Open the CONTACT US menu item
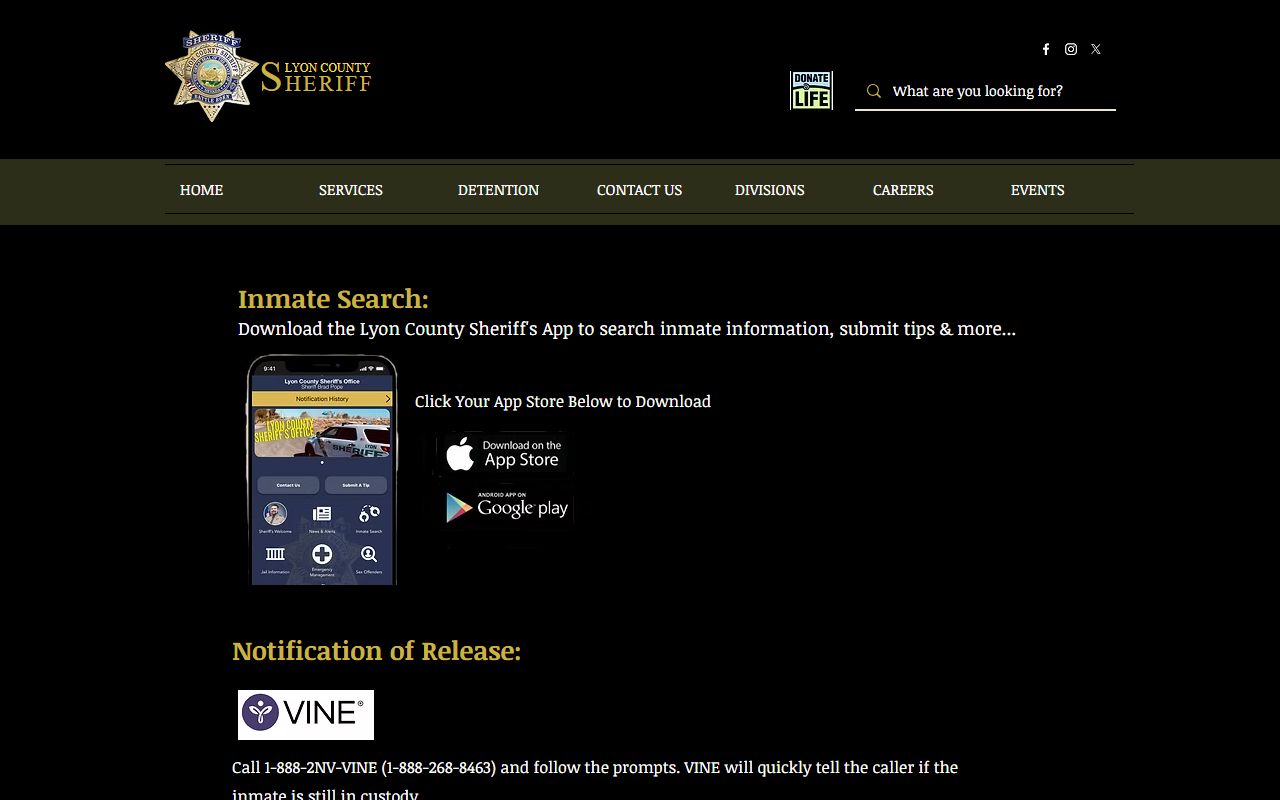Image resolution: width=1280 pixels, height=800 pixels. click(x=639, y=190)
